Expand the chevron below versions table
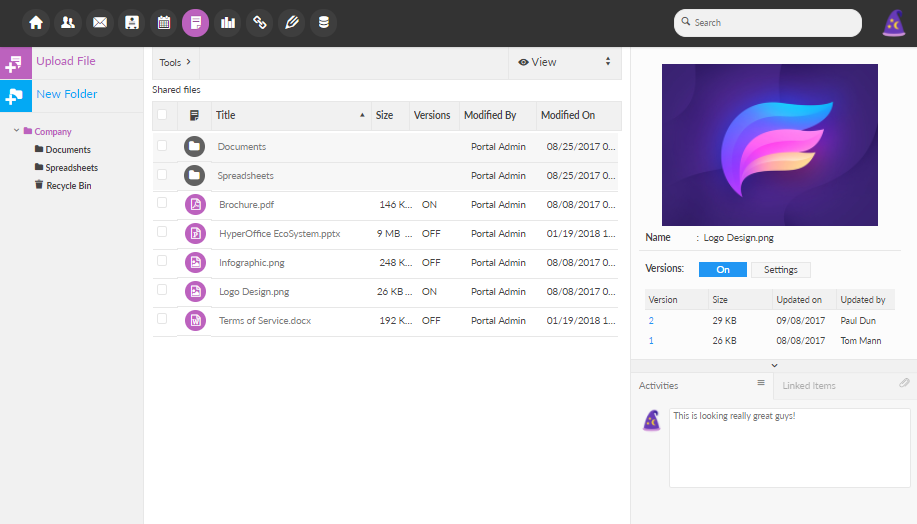 [x=774, y=366]
